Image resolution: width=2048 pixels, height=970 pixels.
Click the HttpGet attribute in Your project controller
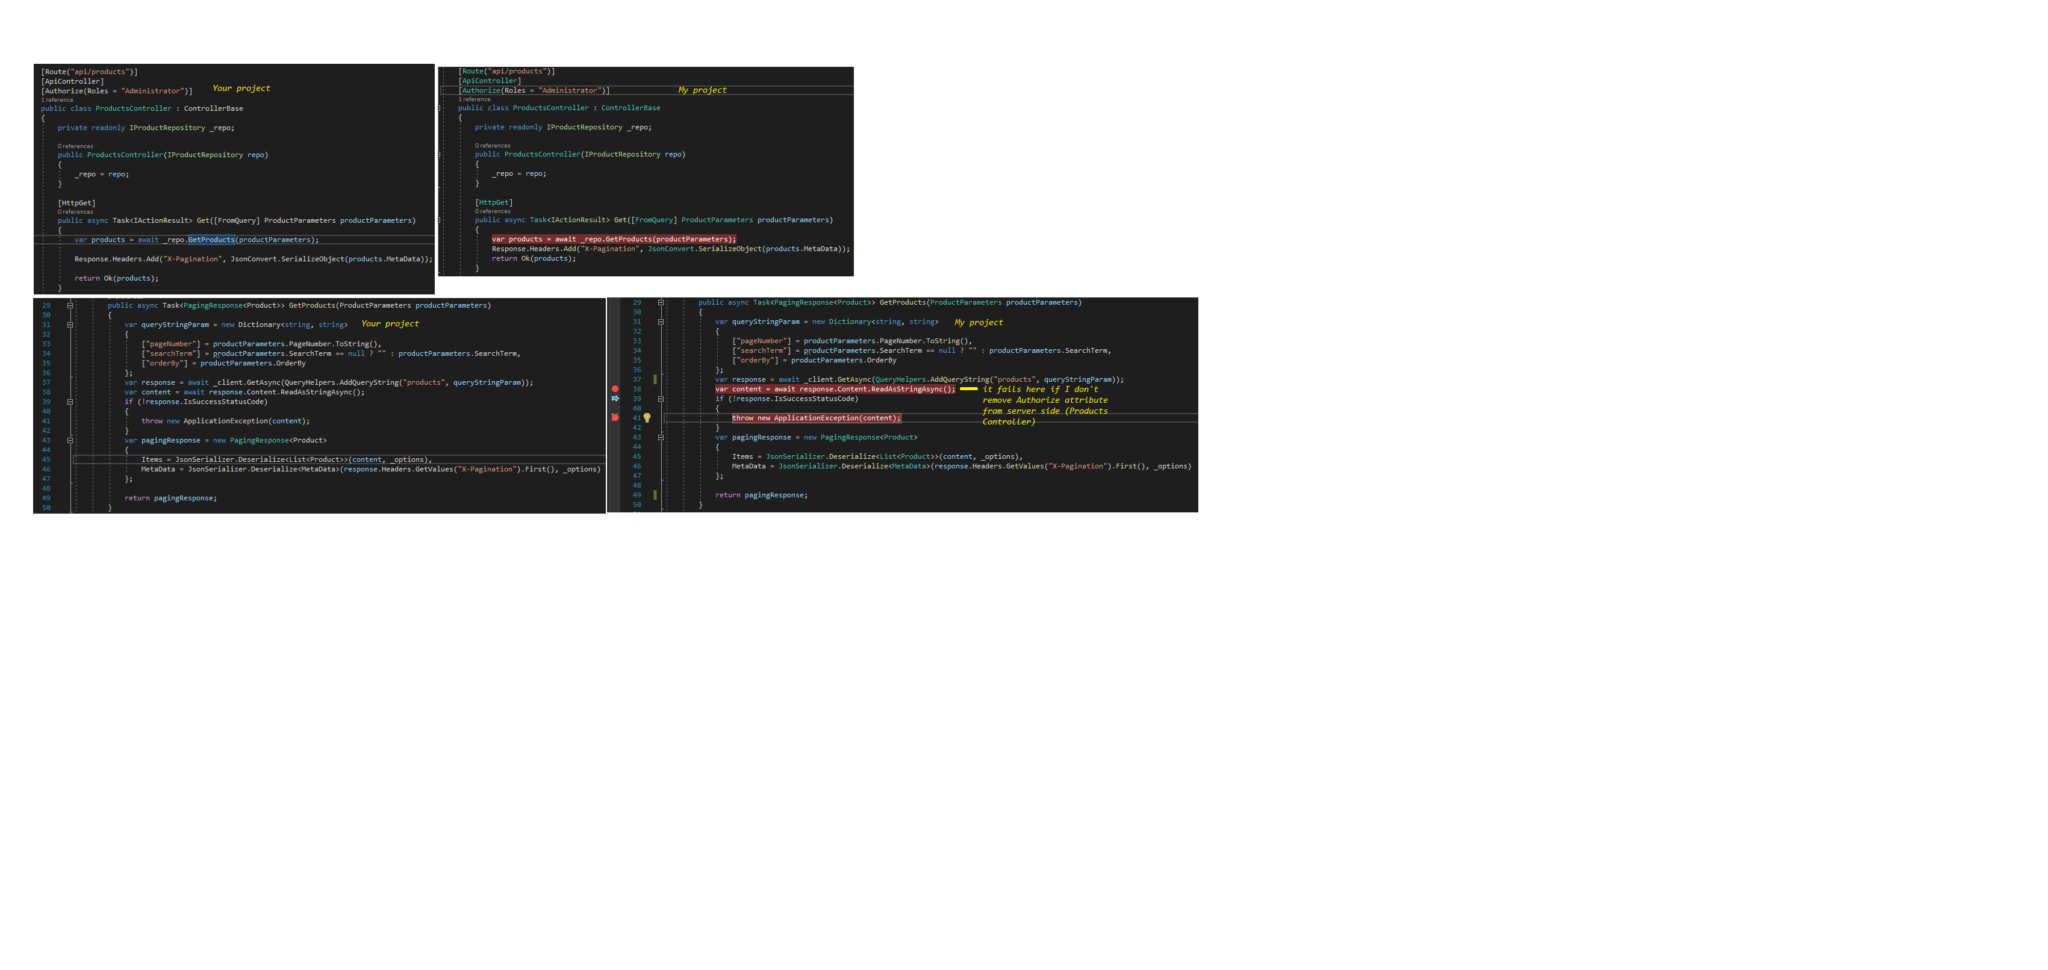coord(77,203)
